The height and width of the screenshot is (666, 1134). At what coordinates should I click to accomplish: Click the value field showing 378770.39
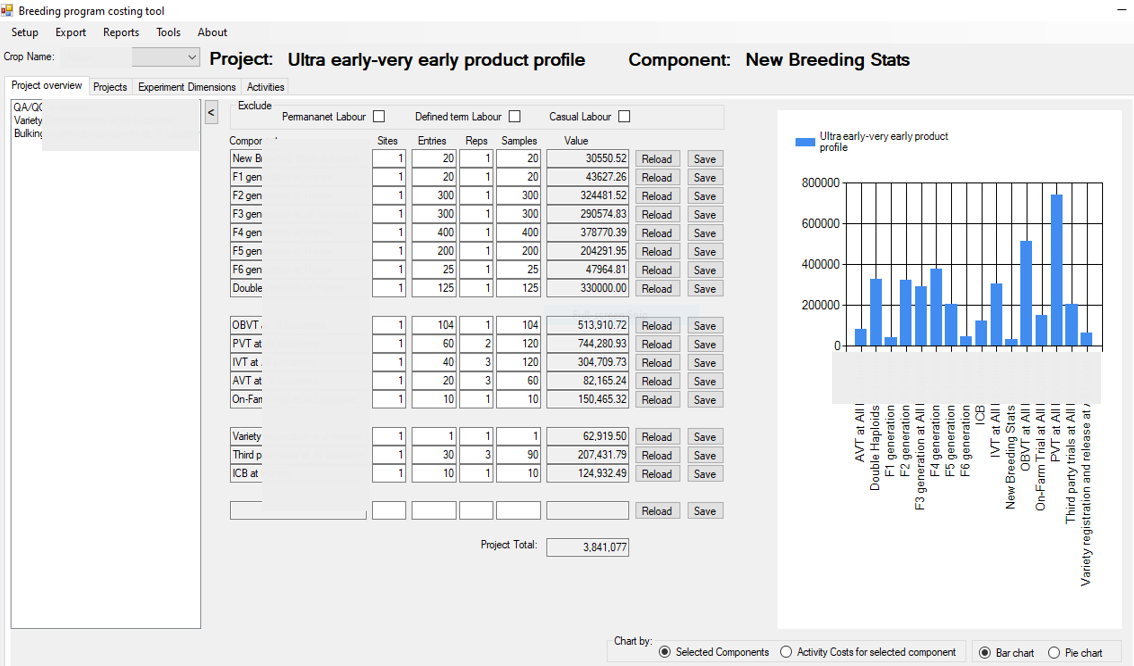[x=587, y=233]
